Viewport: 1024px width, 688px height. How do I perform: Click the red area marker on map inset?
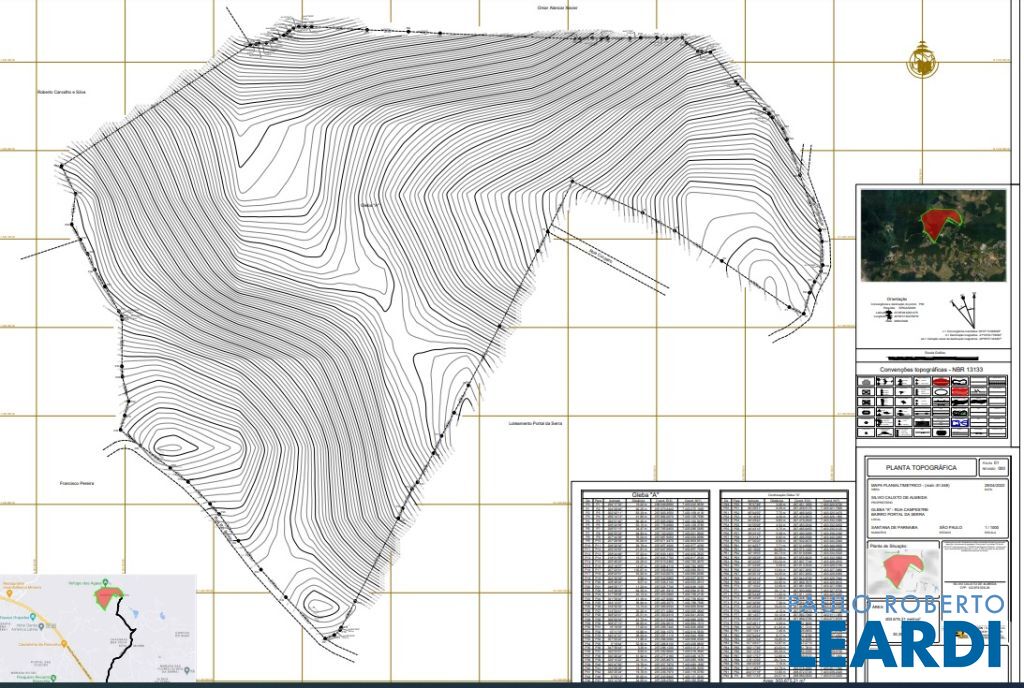point(106,596)
